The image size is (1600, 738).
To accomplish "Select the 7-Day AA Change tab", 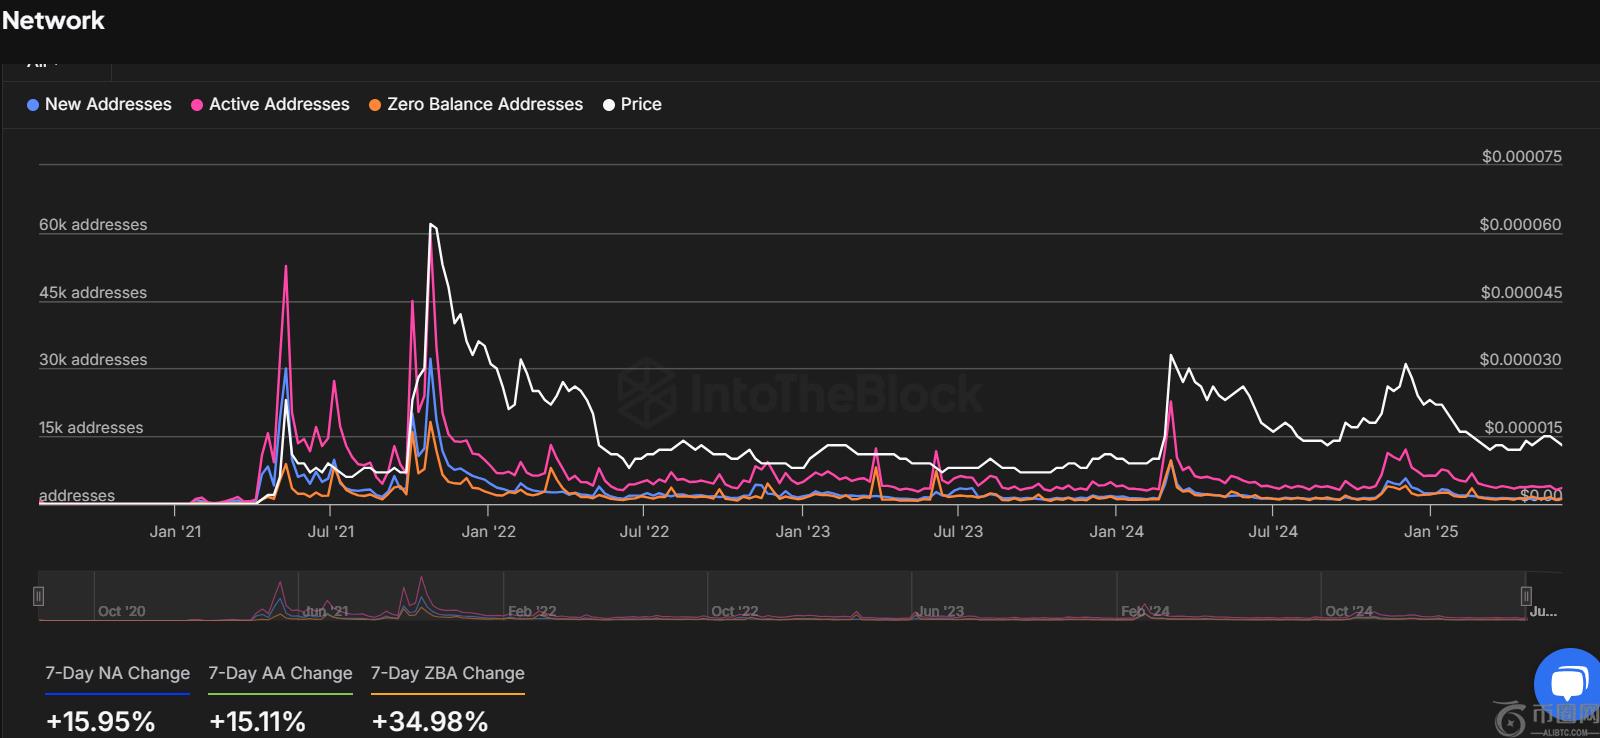I will coord(280,674).
